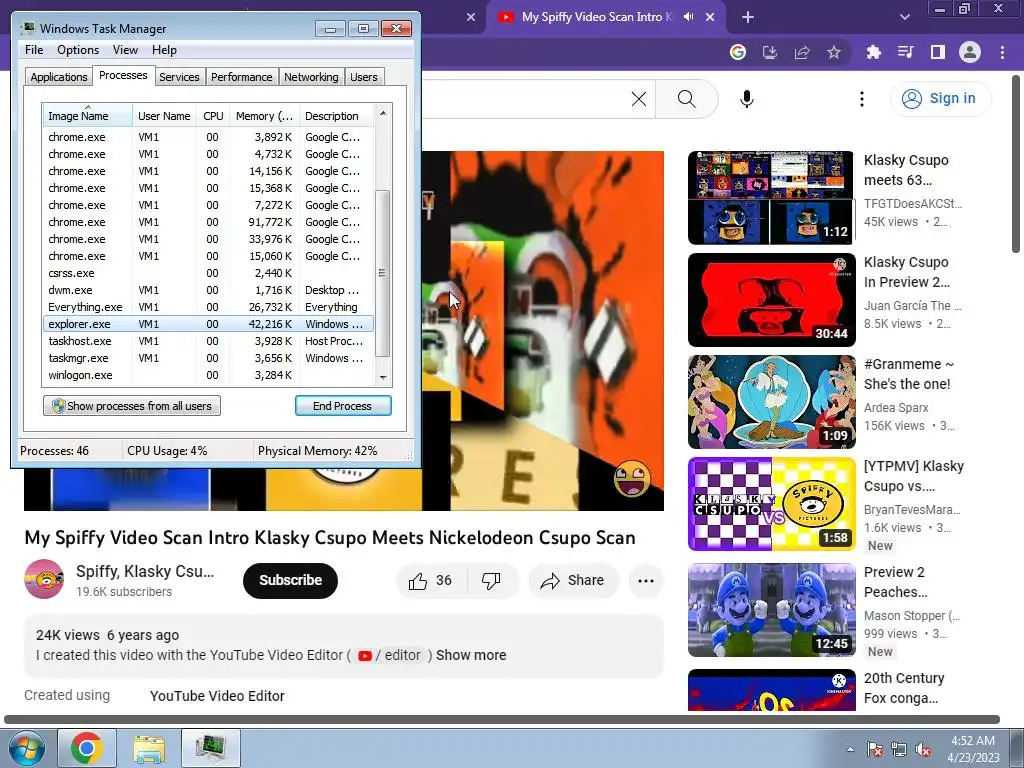
Task: Click the Action Center flag tray icon
Action: (x=874, y=749)
